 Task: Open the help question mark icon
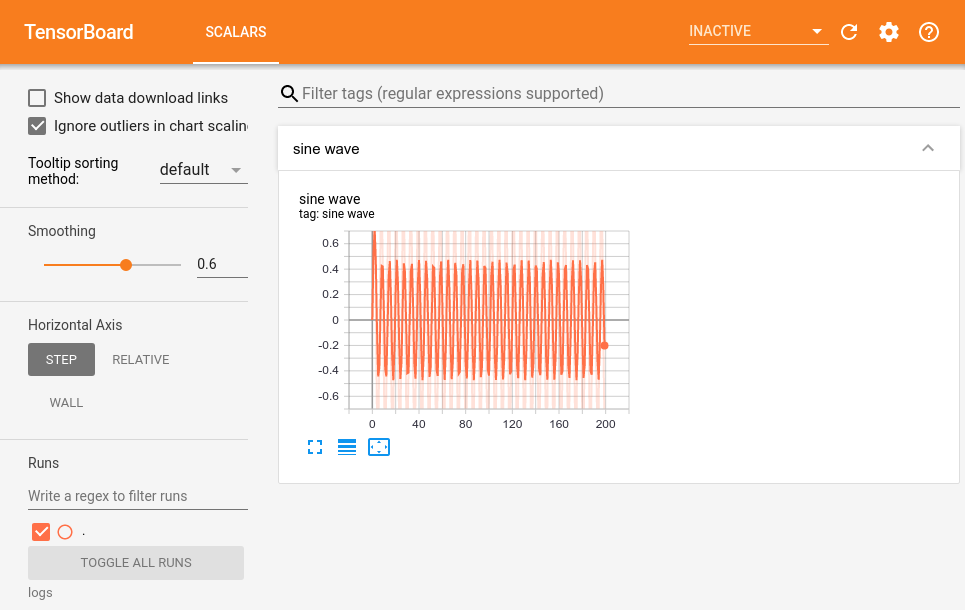(x=929, y=32)
